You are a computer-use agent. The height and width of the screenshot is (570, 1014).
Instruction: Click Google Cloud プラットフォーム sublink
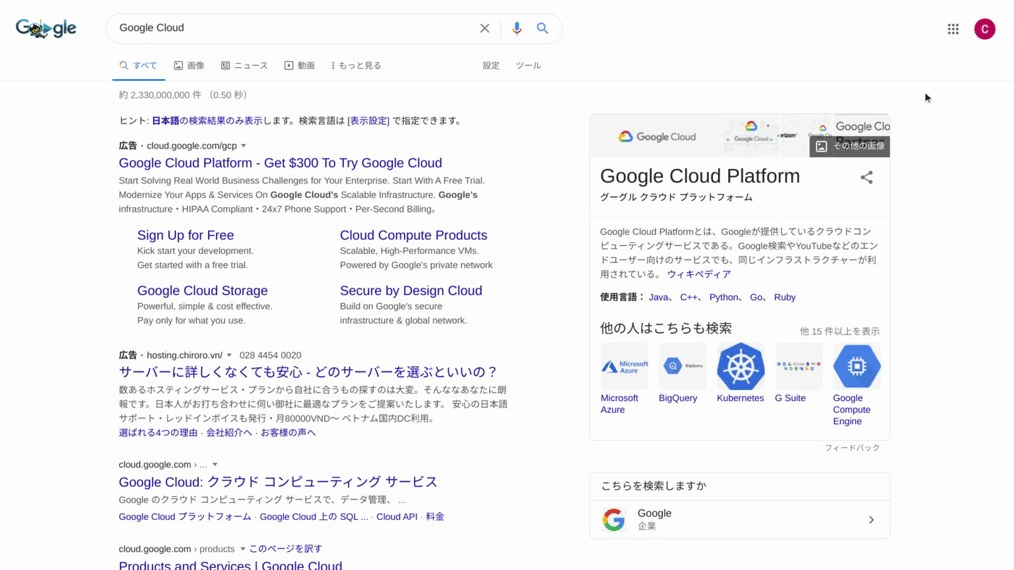click(185, 517)
